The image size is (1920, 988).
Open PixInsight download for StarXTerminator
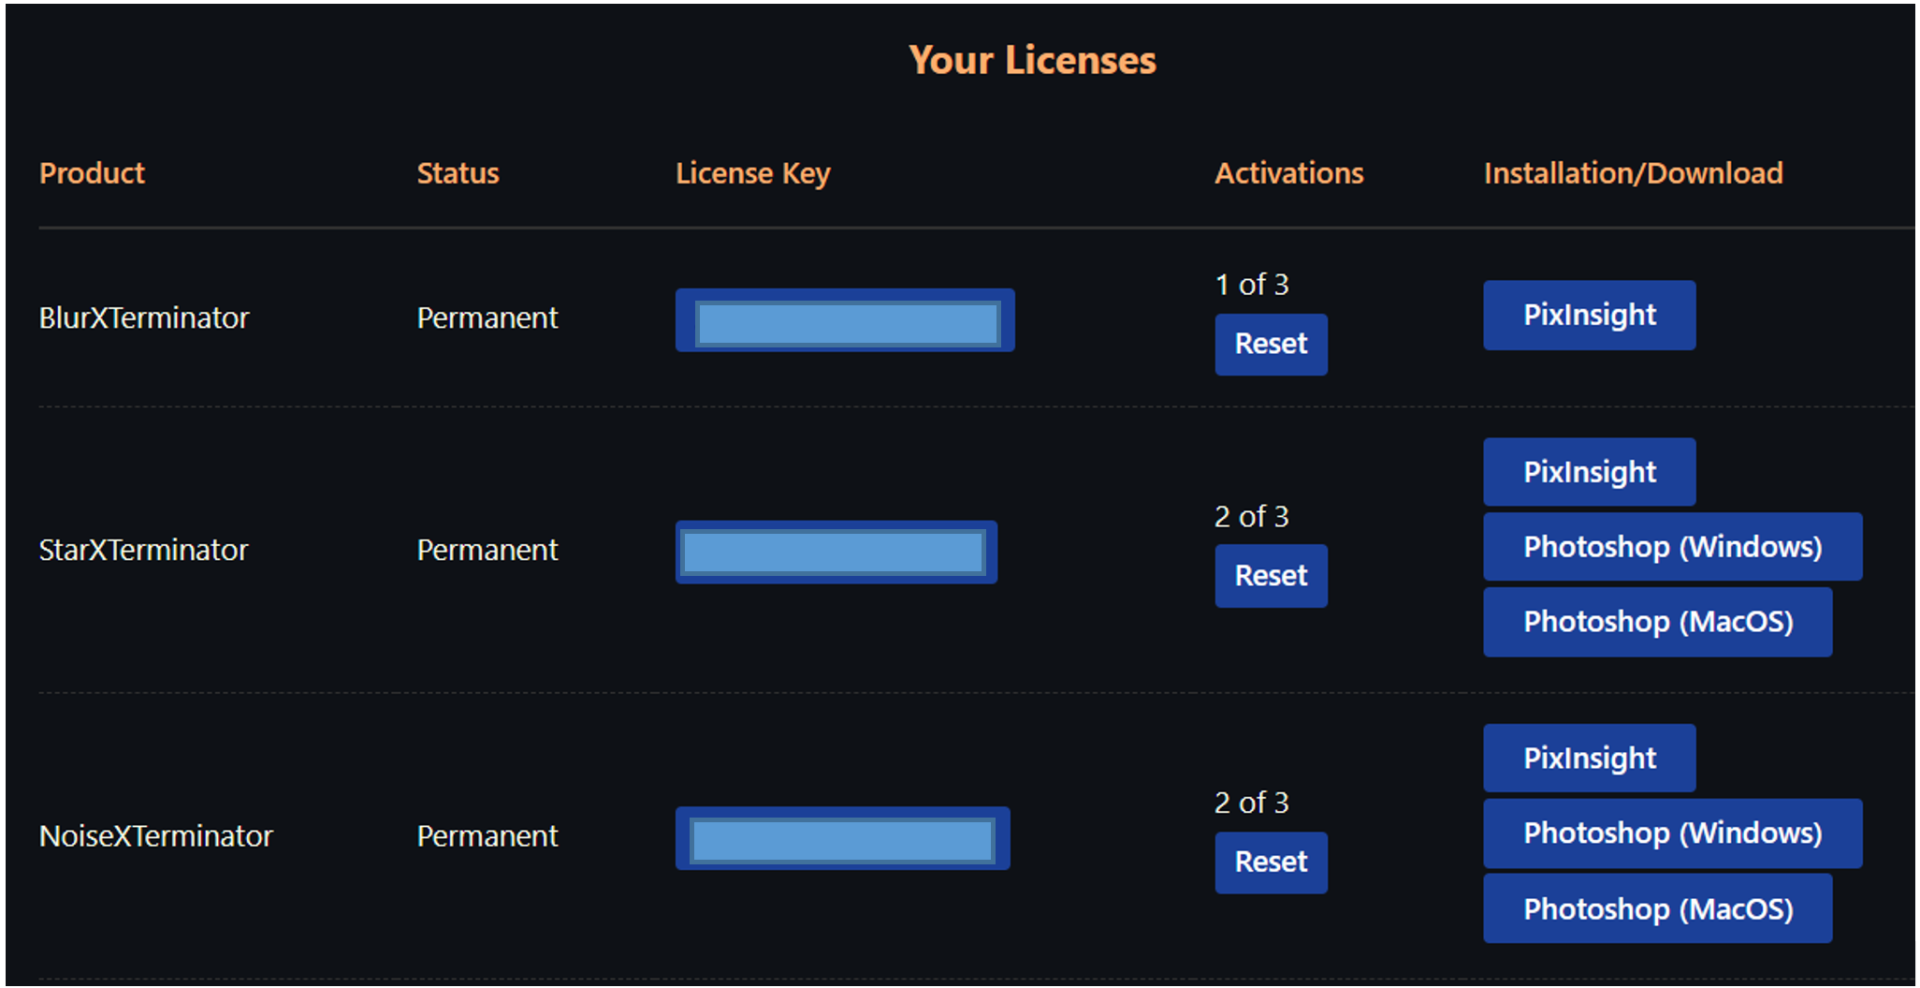1589,472
